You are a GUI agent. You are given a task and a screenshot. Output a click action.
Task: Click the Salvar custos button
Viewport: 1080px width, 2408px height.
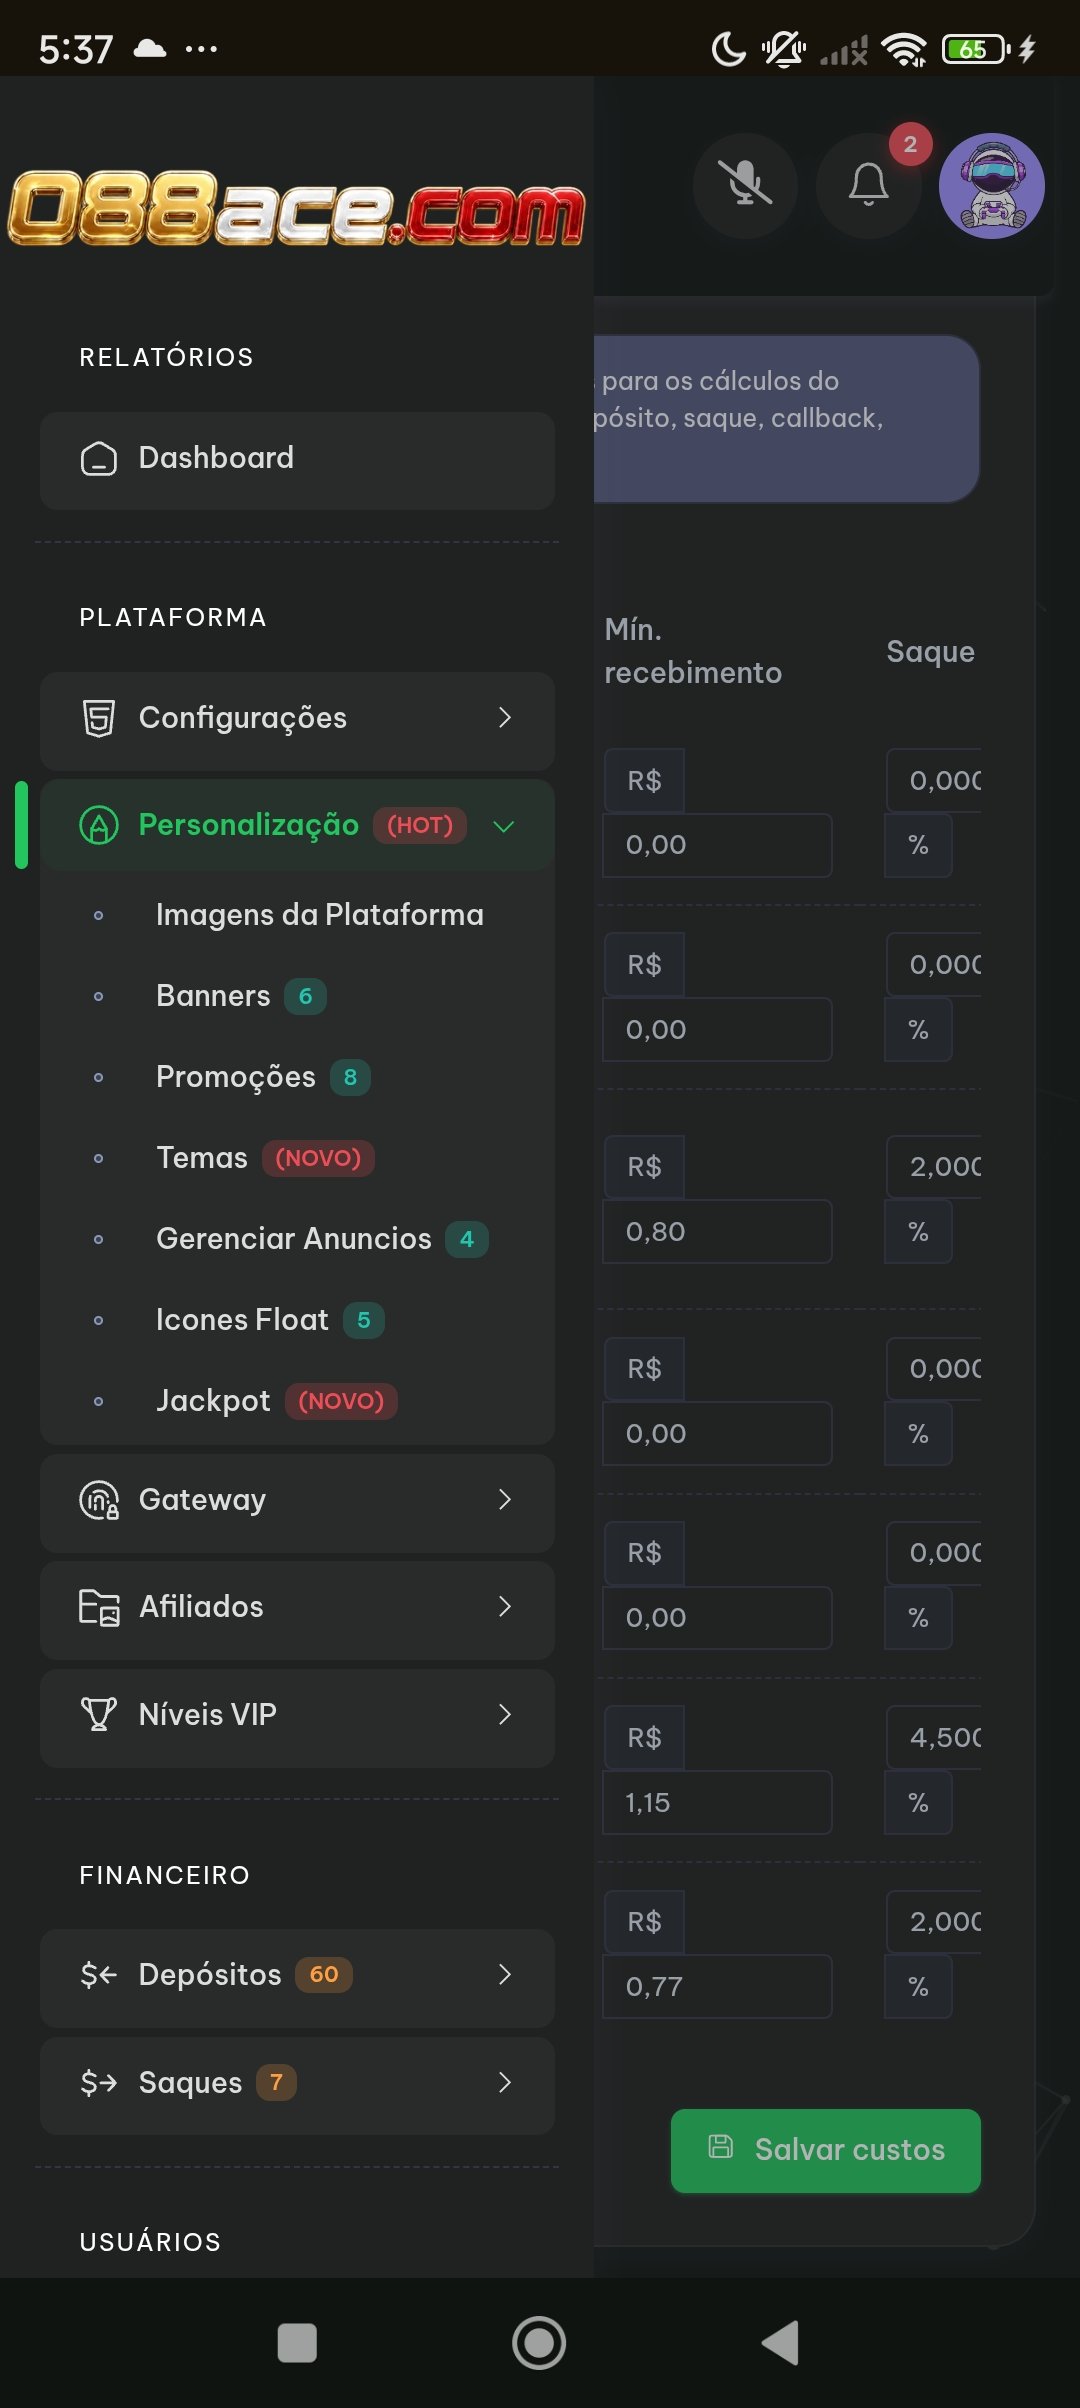click(x=826, y=2151)
